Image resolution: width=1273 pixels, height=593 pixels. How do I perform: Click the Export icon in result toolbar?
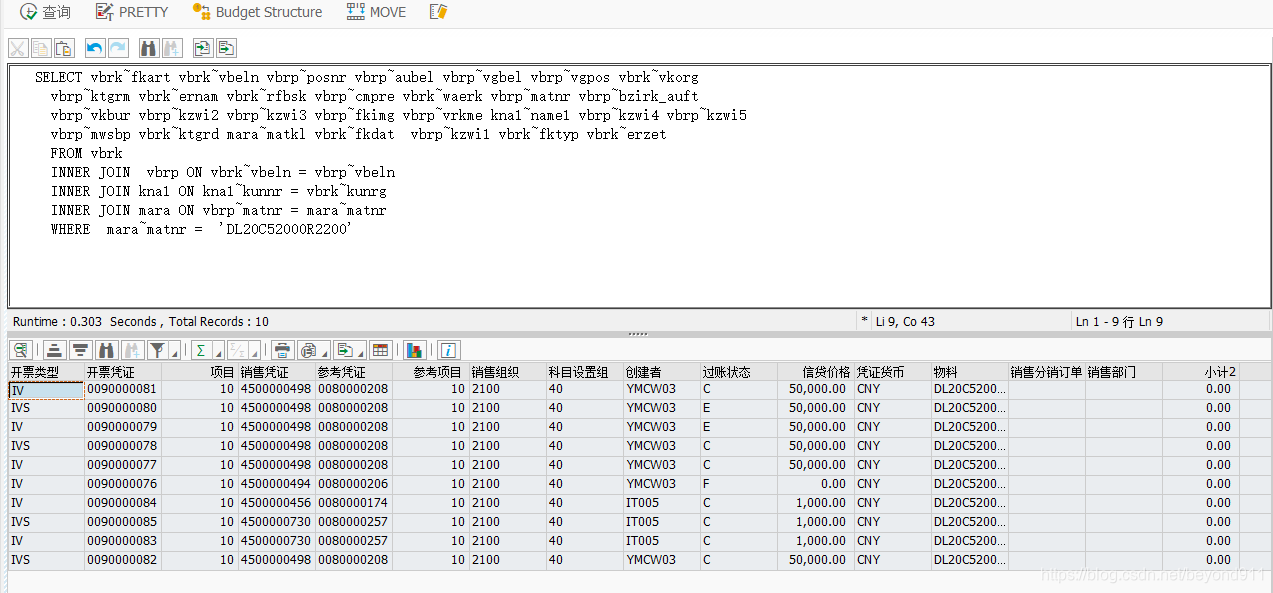[344, 350]
